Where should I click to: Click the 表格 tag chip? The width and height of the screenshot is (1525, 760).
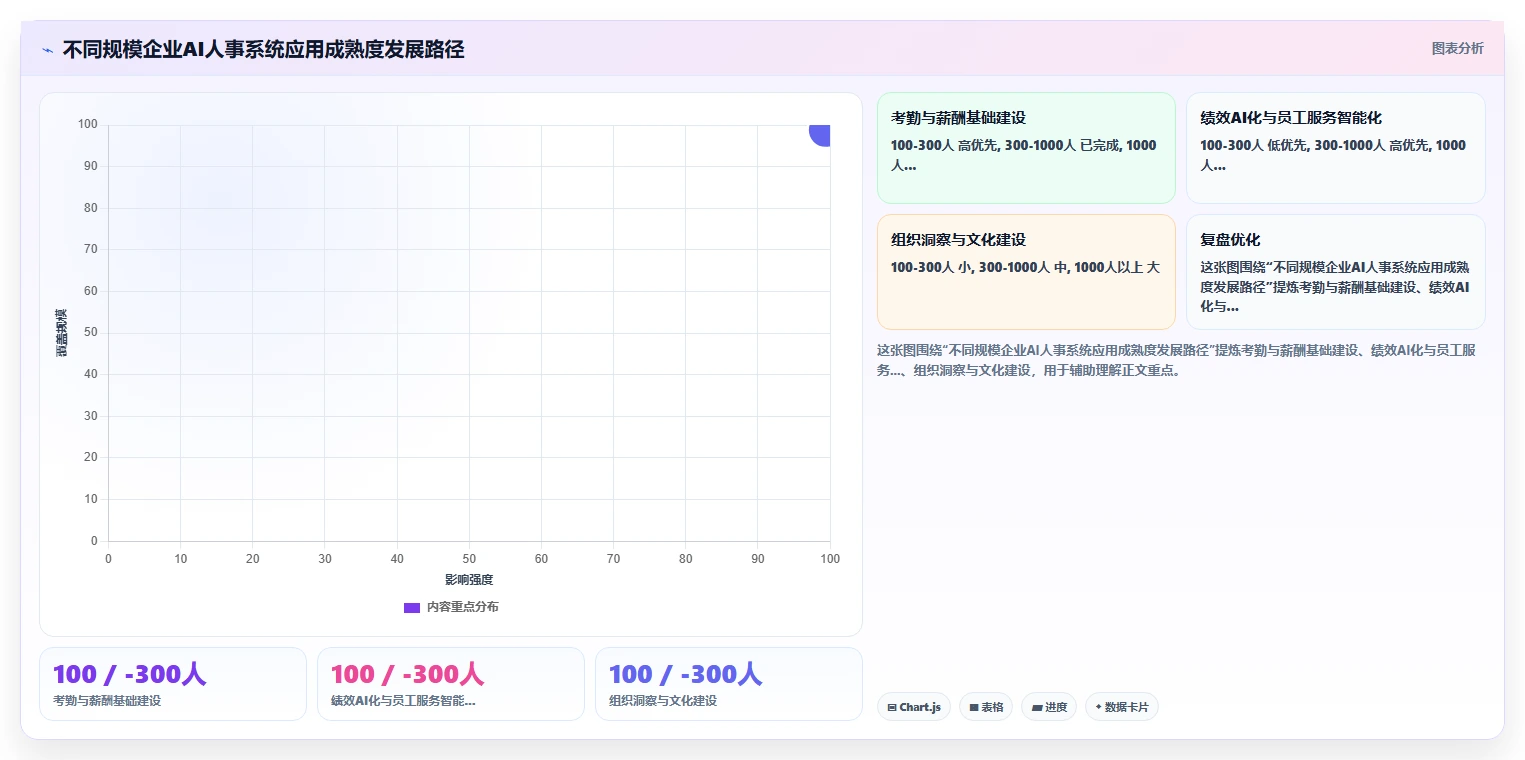[986, 707]
